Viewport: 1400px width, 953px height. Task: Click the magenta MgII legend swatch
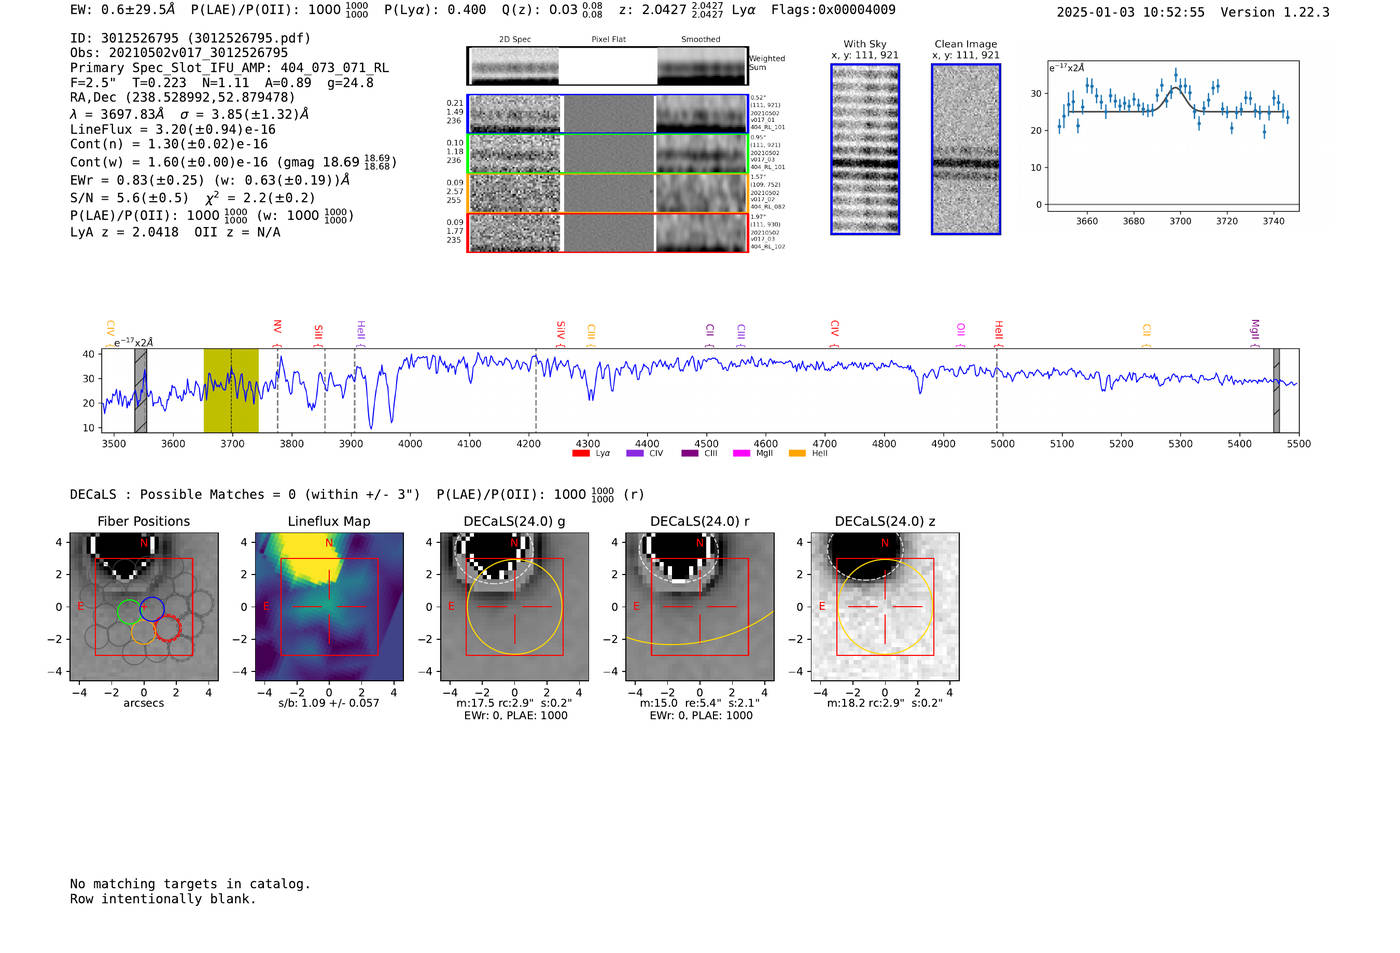click(x=742, y=454)
